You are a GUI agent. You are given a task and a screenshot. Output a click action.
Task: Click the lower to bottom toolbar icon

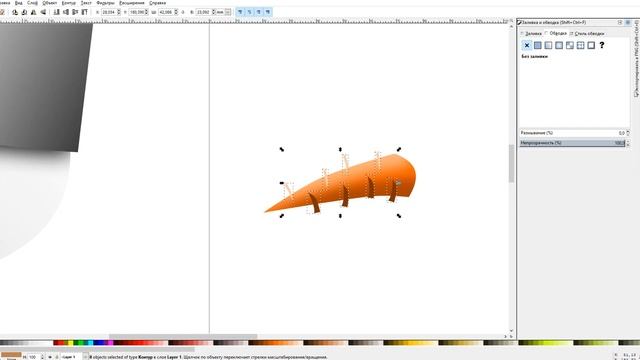tap(56, 12)
